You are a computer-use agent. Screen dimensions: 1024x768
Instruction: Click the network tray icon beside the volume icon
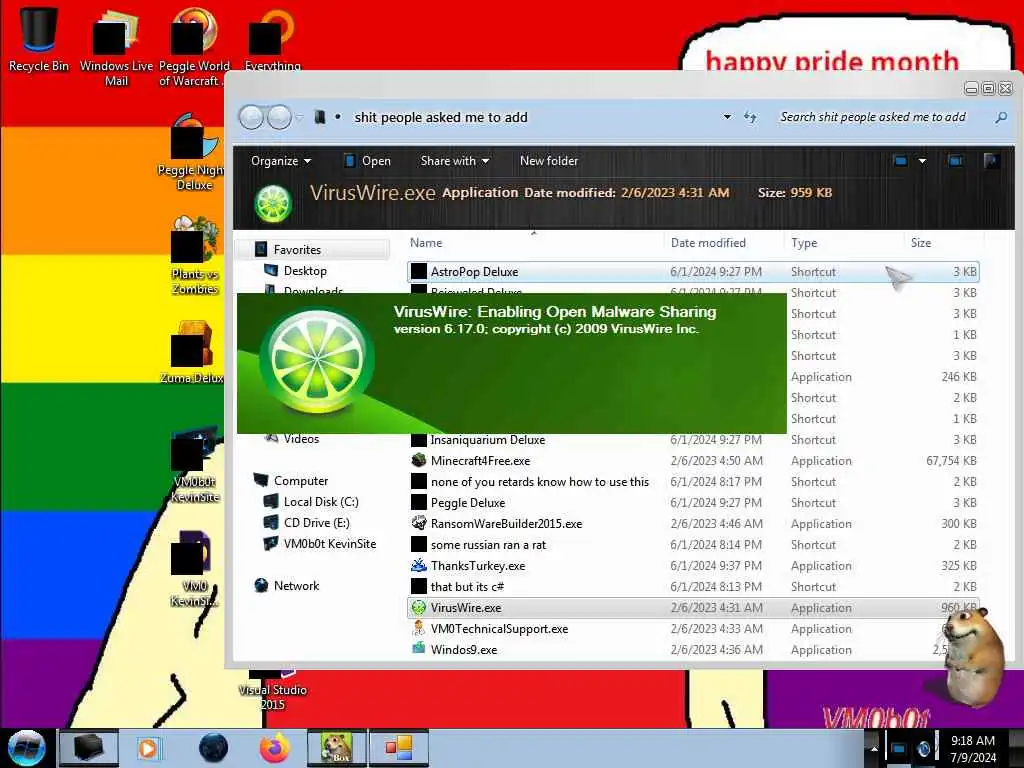(x=899, y=748)
